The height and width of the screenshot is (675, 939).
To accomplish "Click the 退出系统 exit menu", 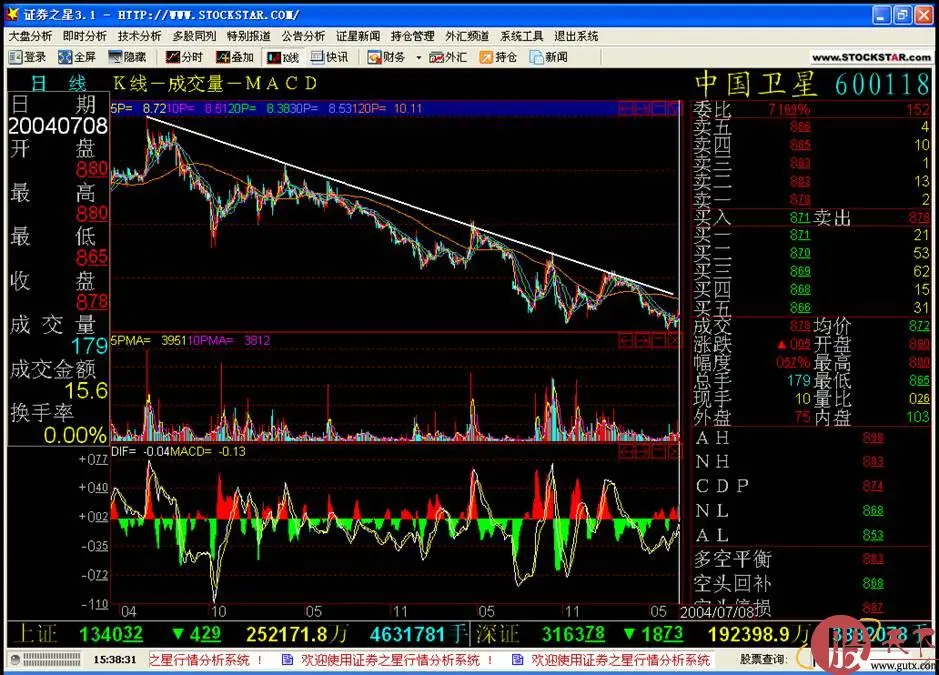I will 576,36.
